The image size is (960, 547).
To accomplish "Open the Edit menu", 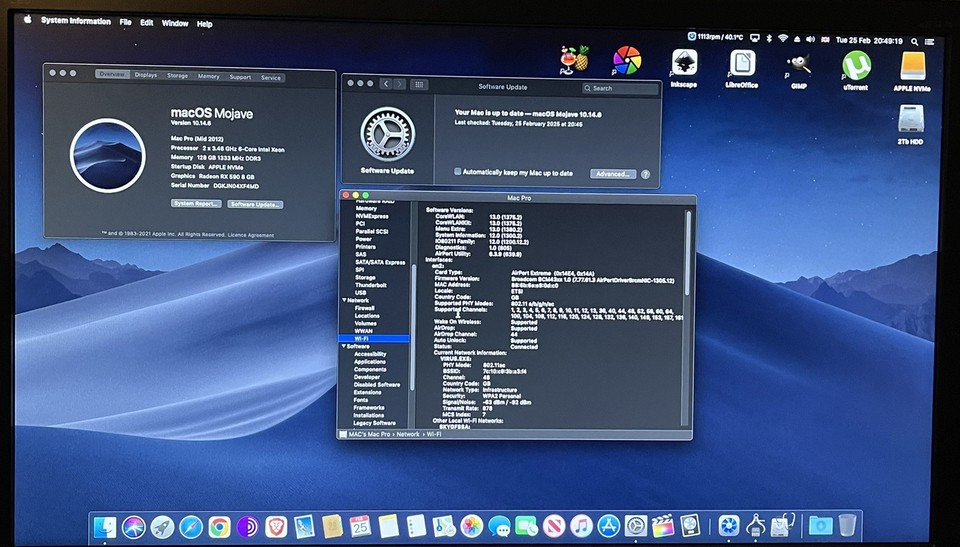I will point(146,23).
